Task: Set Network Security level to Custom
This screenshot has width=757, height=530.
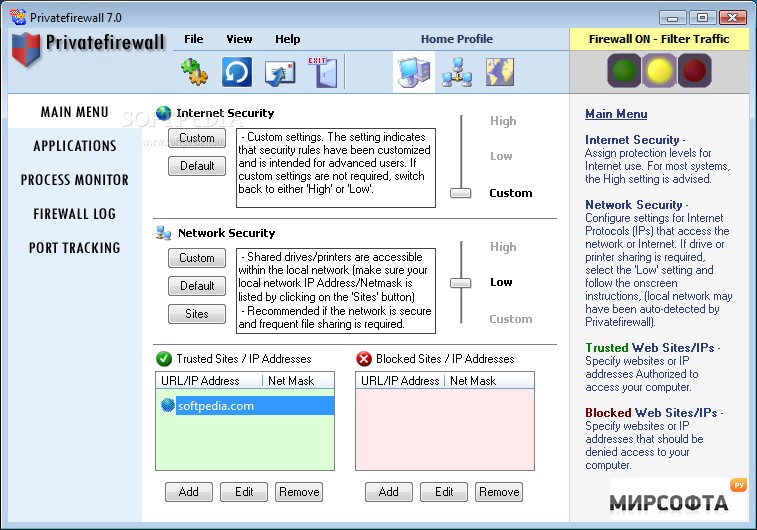Action: coord(511,319)
